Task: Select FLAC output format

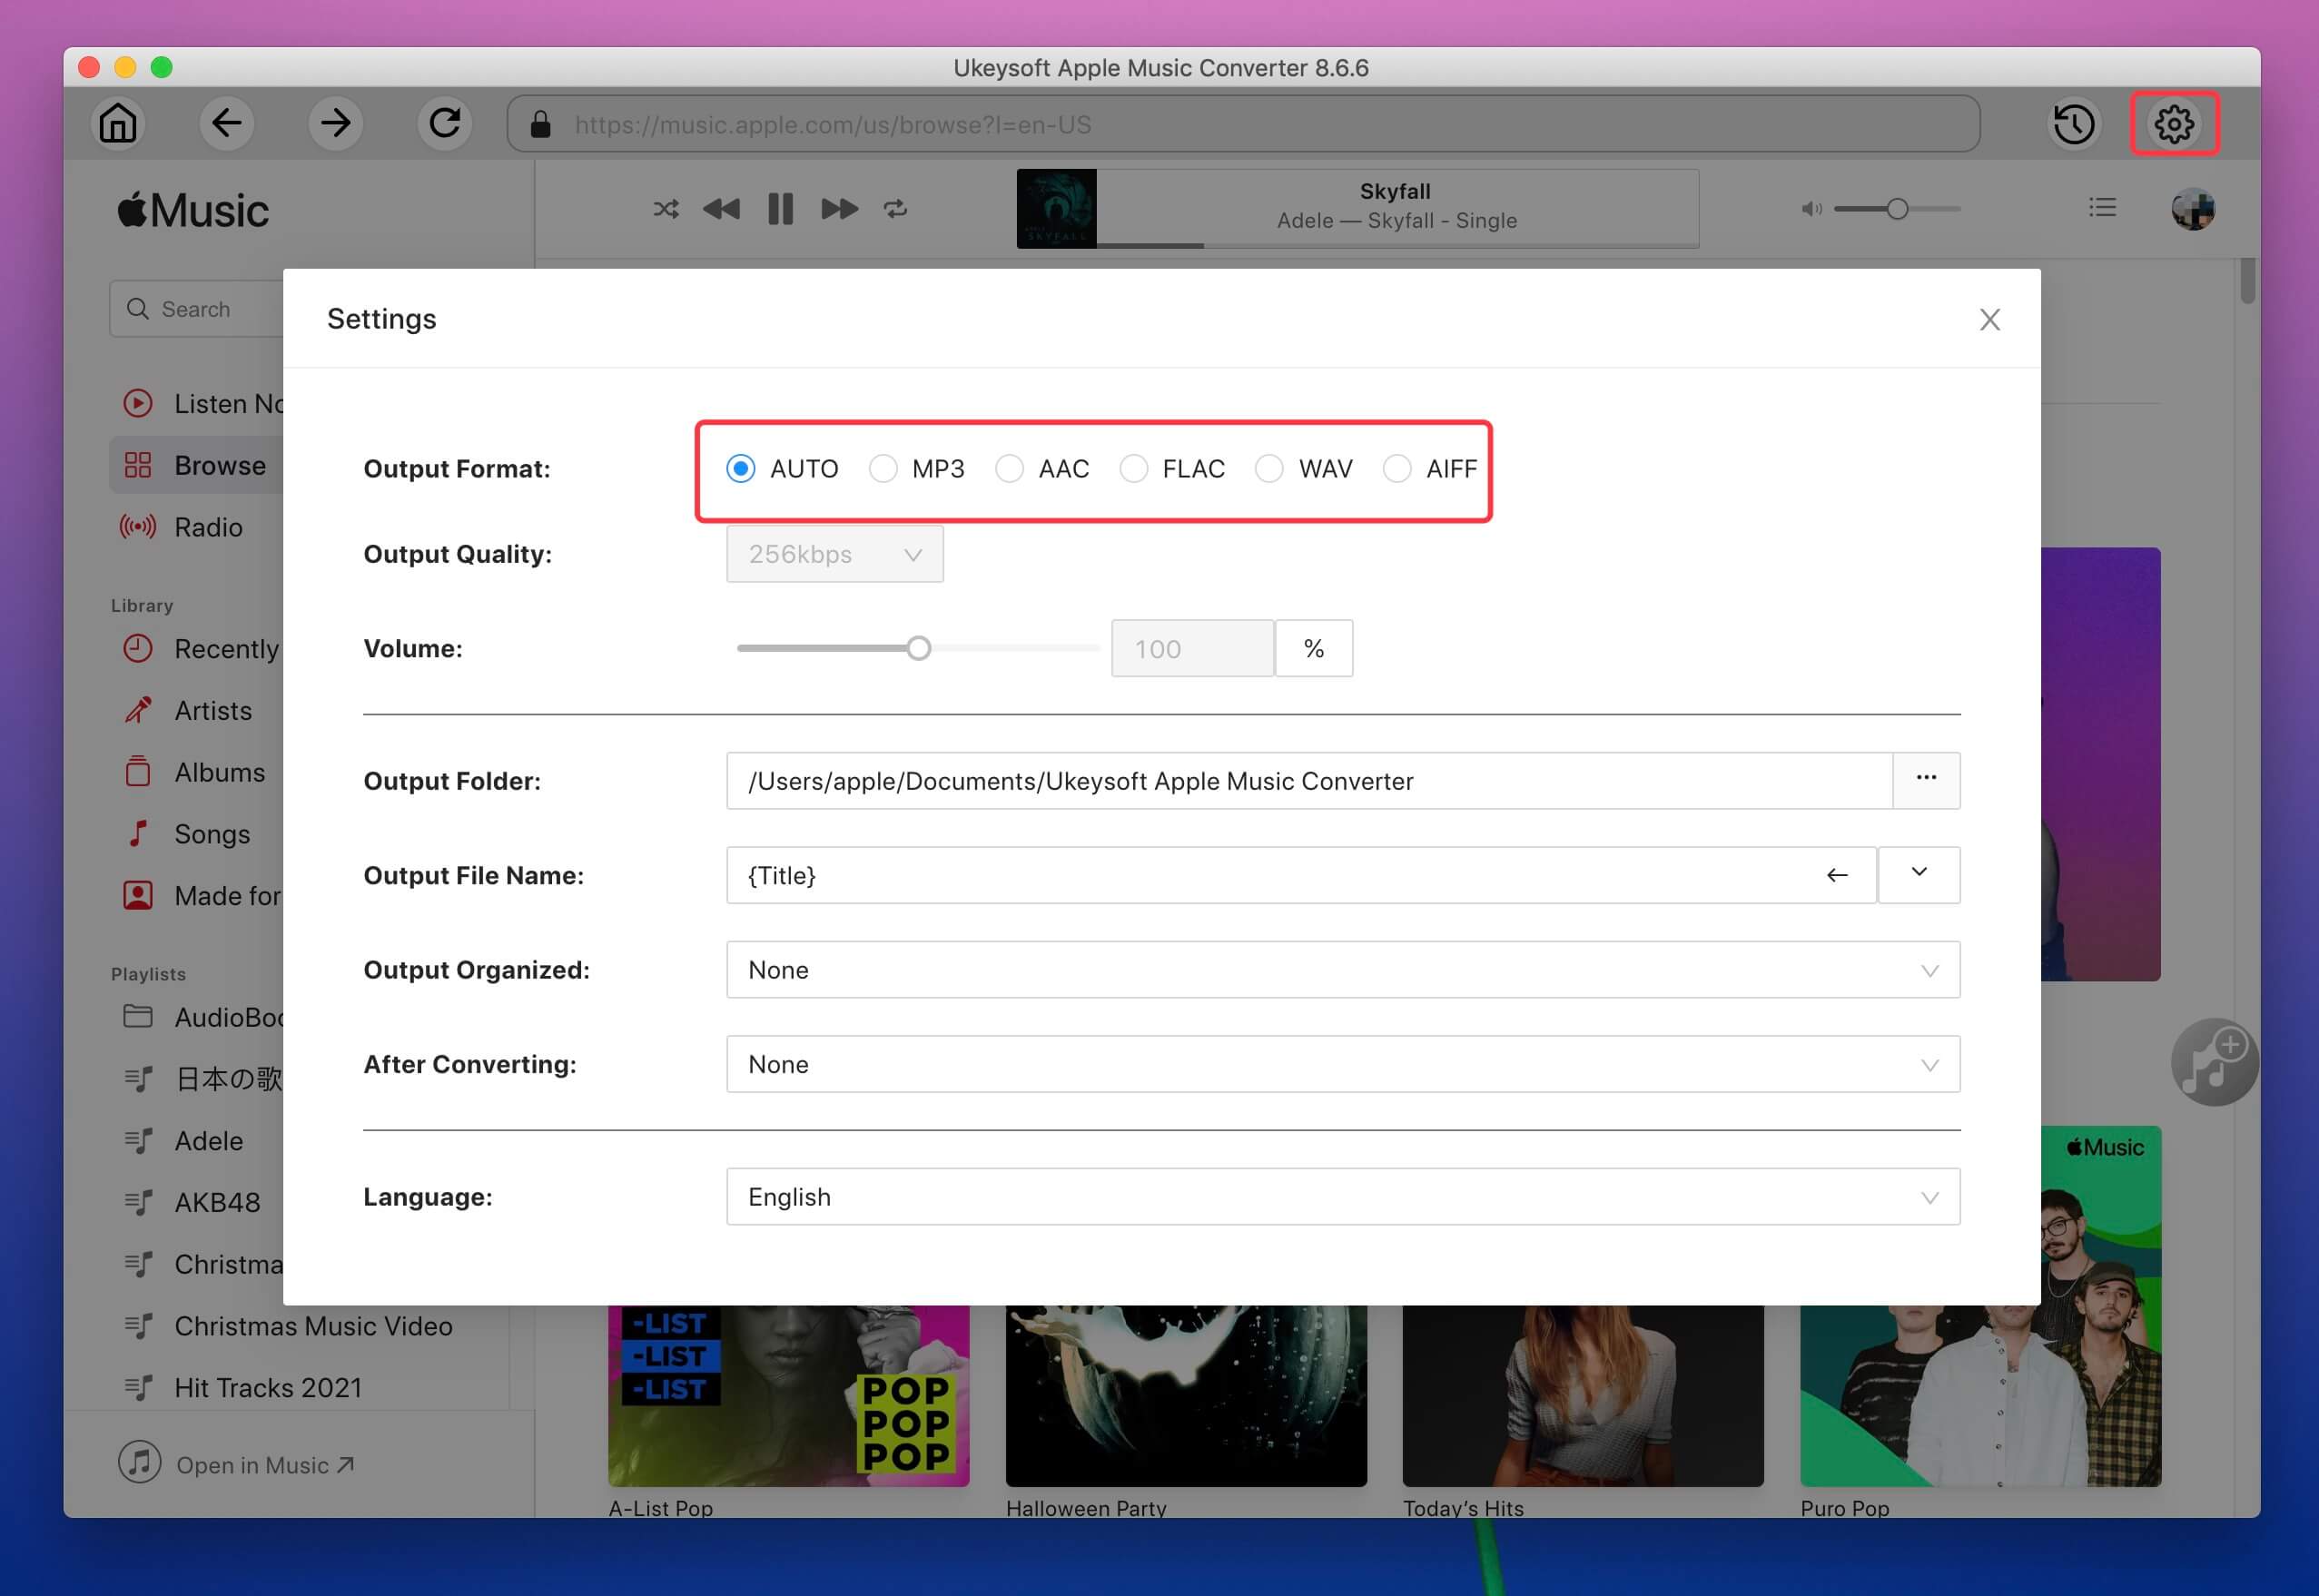Action: 1135,468
